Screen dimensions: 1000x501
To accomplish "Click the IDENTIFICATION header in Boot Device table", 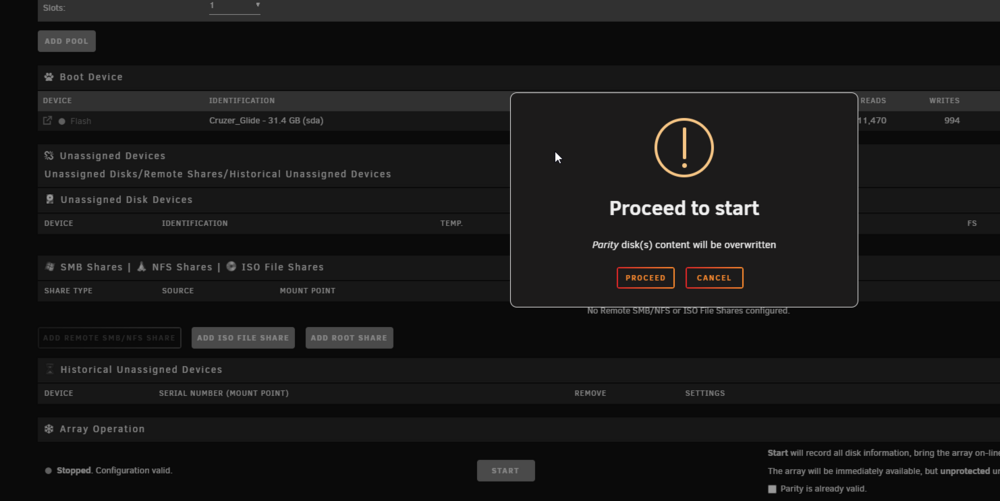I will (242, 101).
